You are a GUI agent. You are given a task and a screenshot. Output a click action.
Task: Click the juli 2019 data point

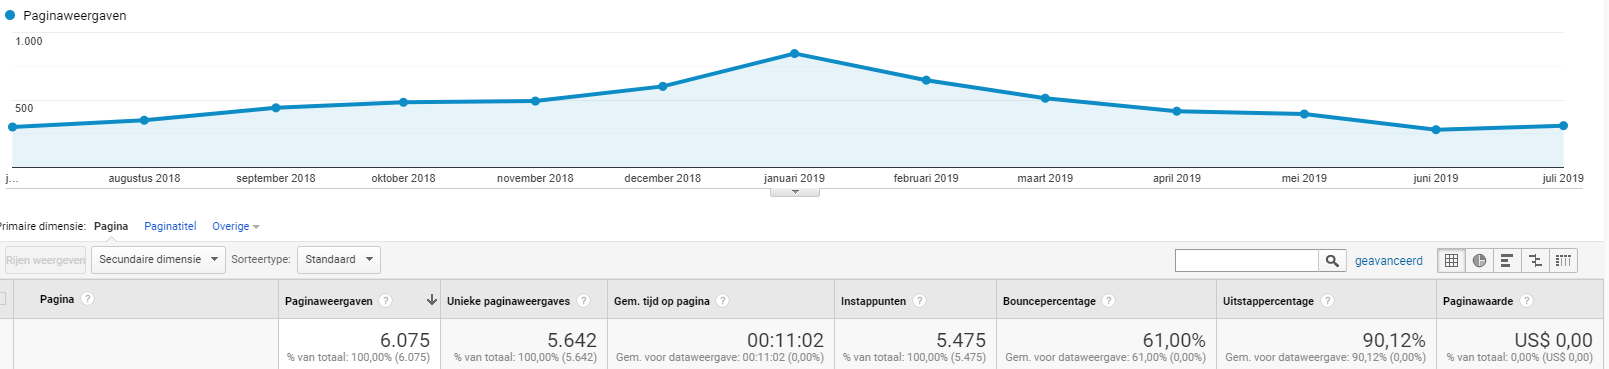(1563, 126)
